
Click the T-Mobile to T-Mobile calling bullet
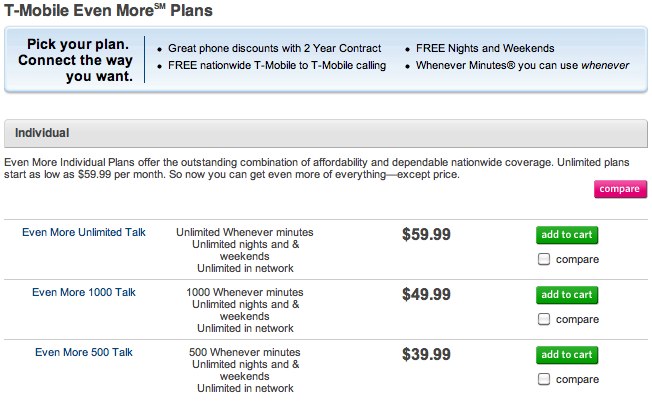pos(277,66)
